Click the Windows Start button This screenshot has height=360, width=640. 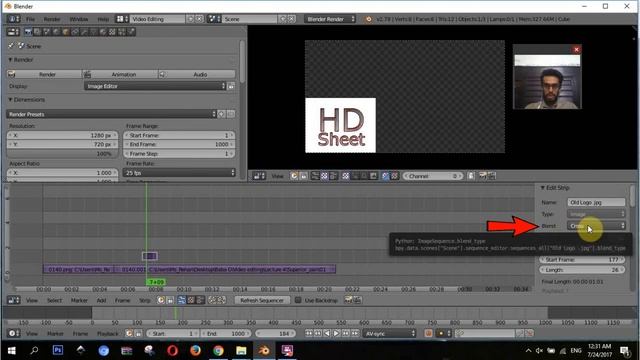pyautogui.click(x=11, y=351)
